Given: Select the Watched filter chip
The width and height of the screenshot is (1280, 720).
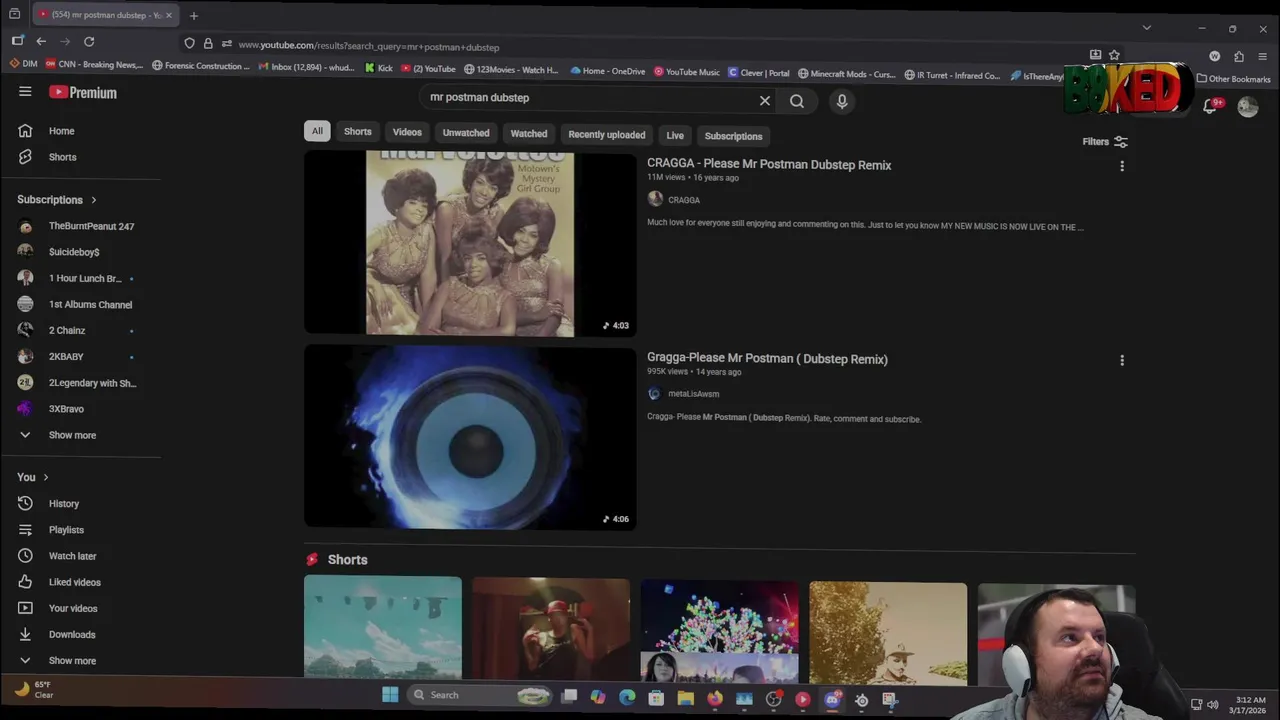Looking at the screenshot, I should pyautogui.click(x=529, y=134).
